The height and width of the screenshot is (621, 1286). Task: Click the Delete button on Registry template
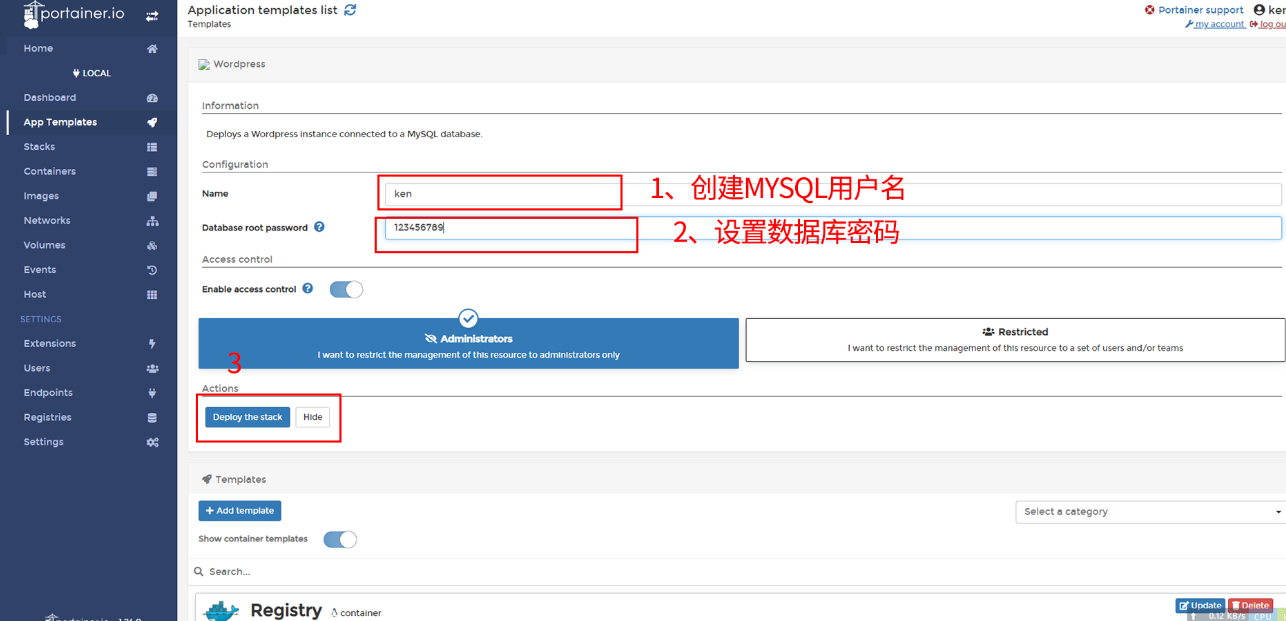[x=1250, y=606]
